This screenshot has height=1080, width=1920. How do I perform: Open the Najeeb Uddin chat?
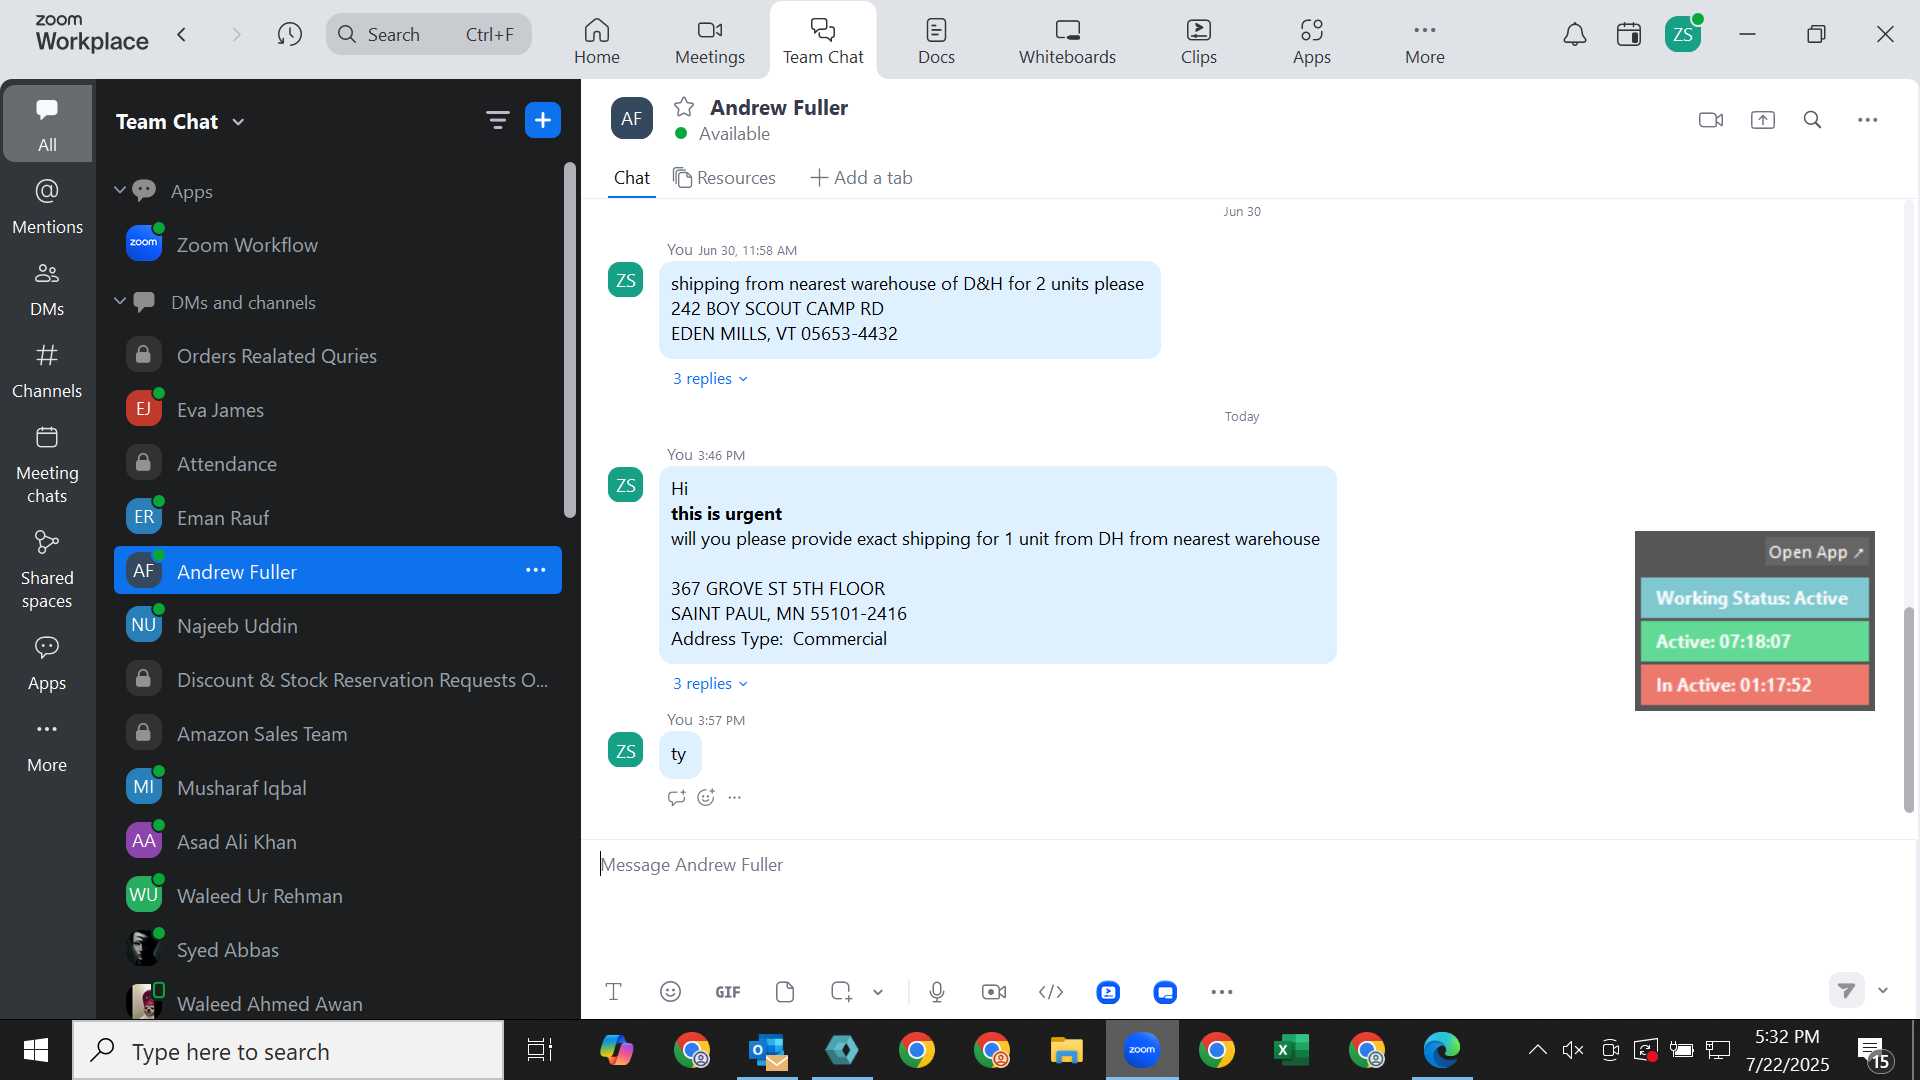coord(338,626)
